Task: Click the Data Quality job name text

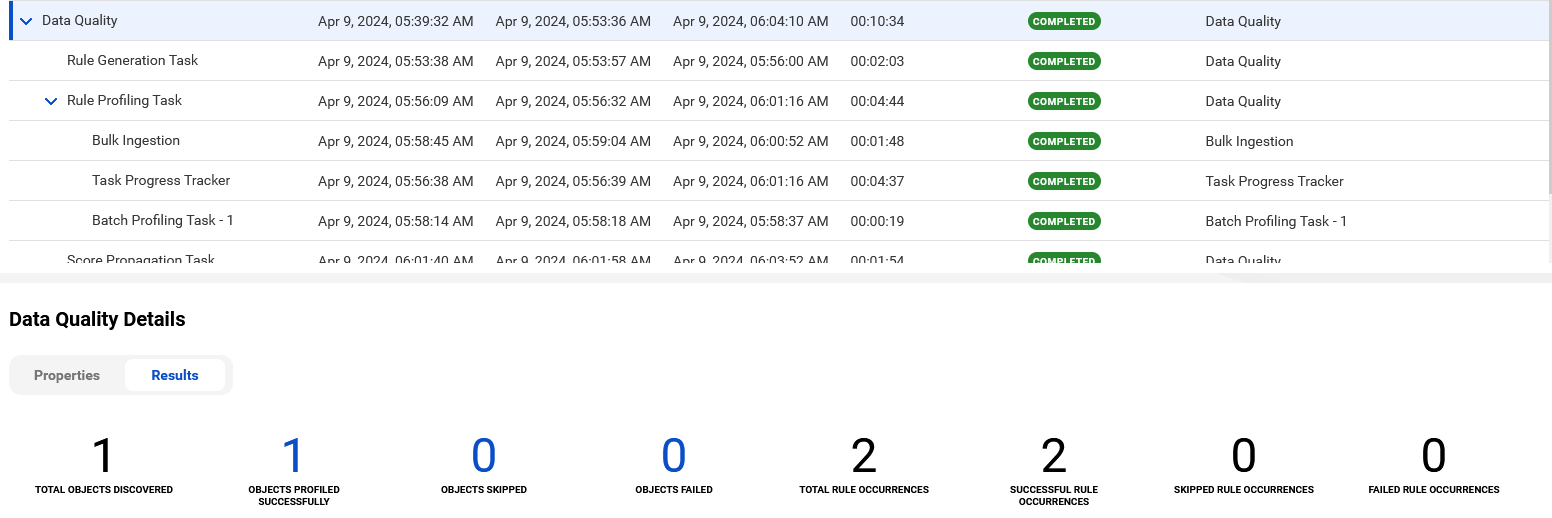Action: (x=80, y=21)
